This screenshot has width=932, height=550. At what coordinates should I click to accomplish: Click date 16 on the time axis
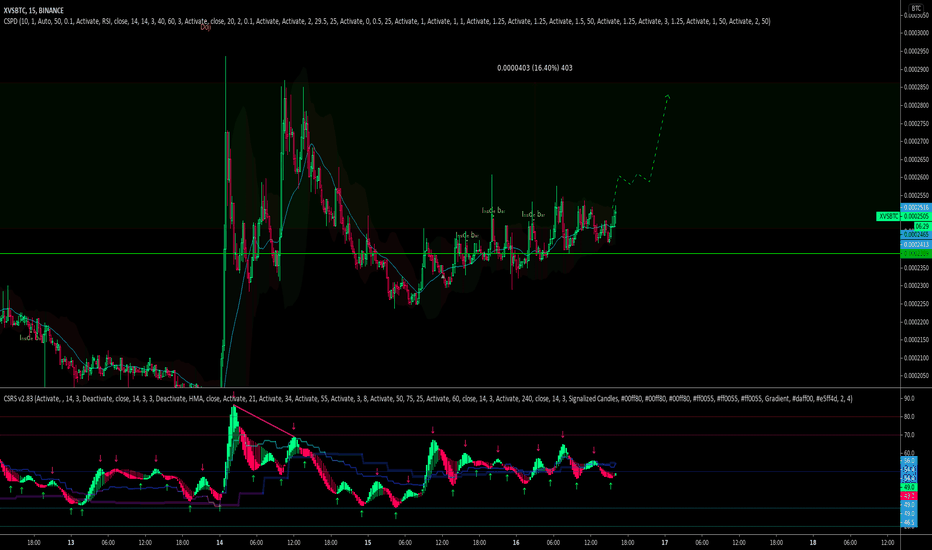(x=516, y=542)
